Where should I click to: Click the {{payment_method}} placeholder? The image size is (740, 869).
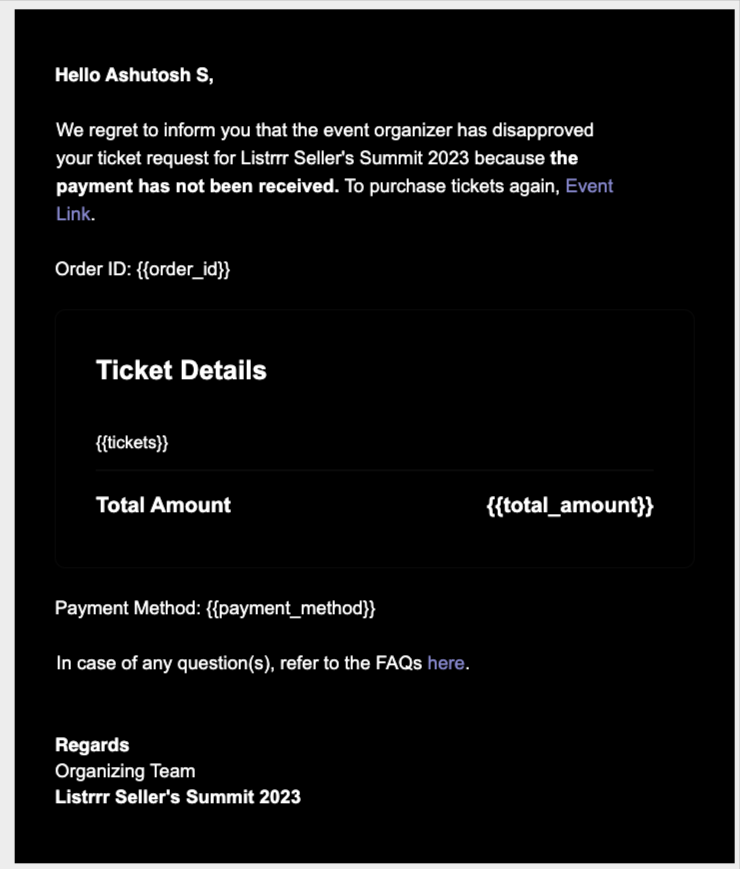pos(290,608)
